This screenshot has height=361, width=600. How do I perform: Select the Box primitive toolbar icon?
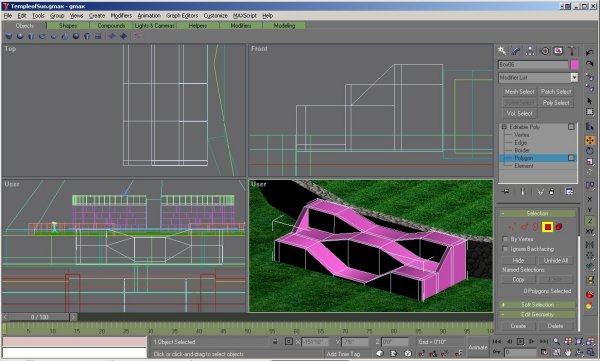pos(9,36)
